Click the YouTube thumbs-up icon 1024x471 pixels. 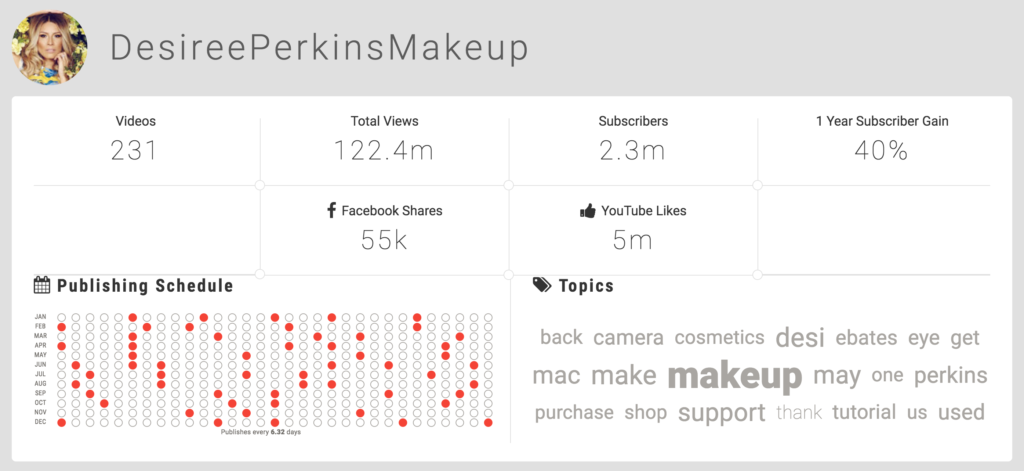588,211
